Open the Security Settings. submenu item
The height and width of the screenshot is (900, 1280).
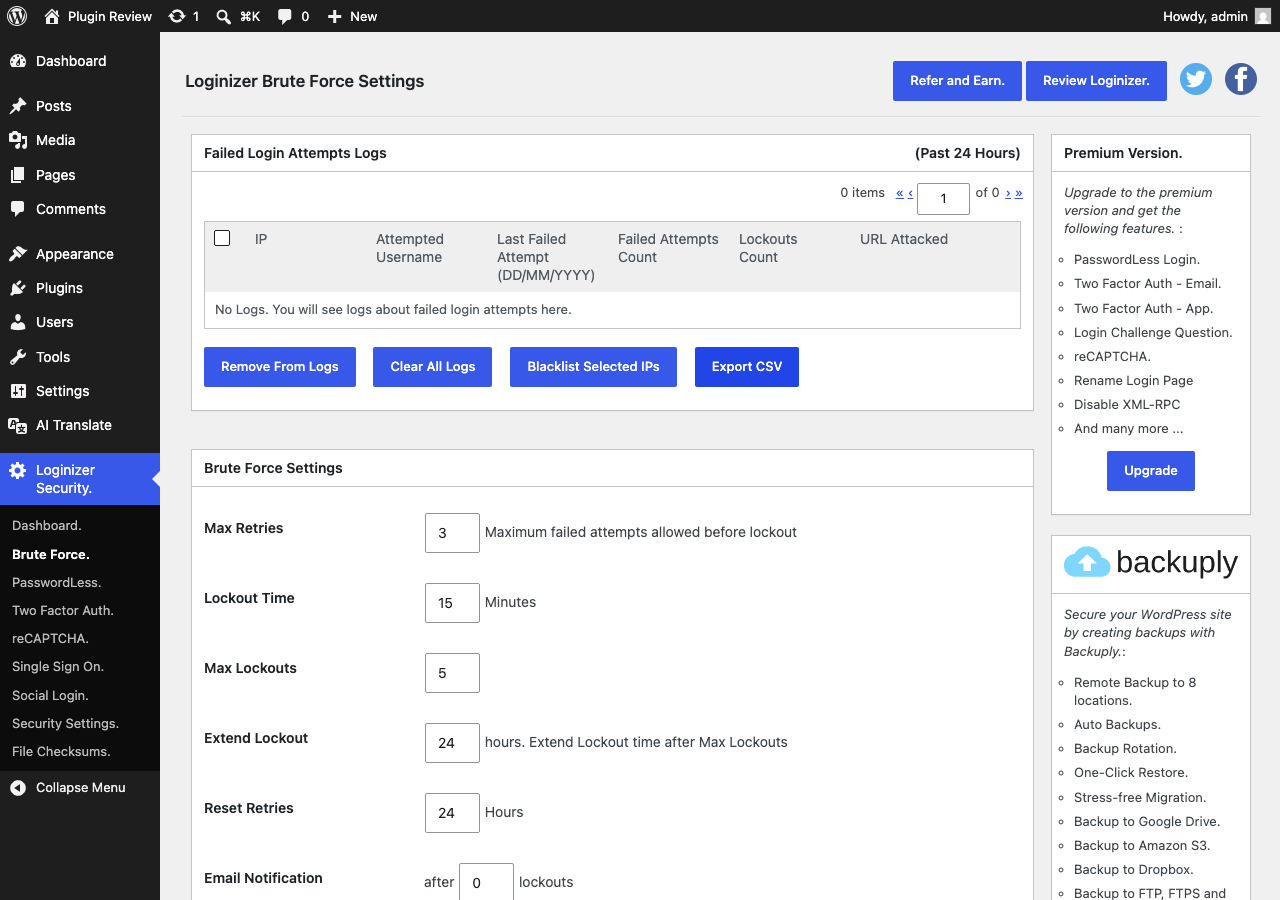(80, 723)
